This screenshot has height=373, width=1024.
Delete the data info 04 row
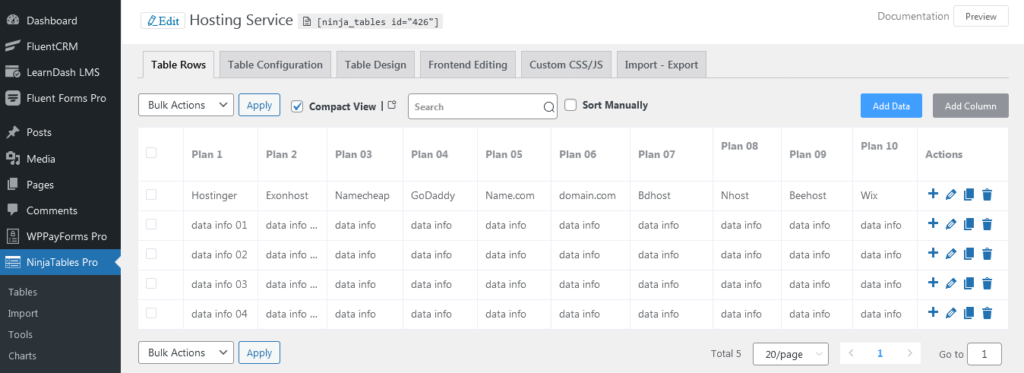pyautogui.click(x=987, y=313)
